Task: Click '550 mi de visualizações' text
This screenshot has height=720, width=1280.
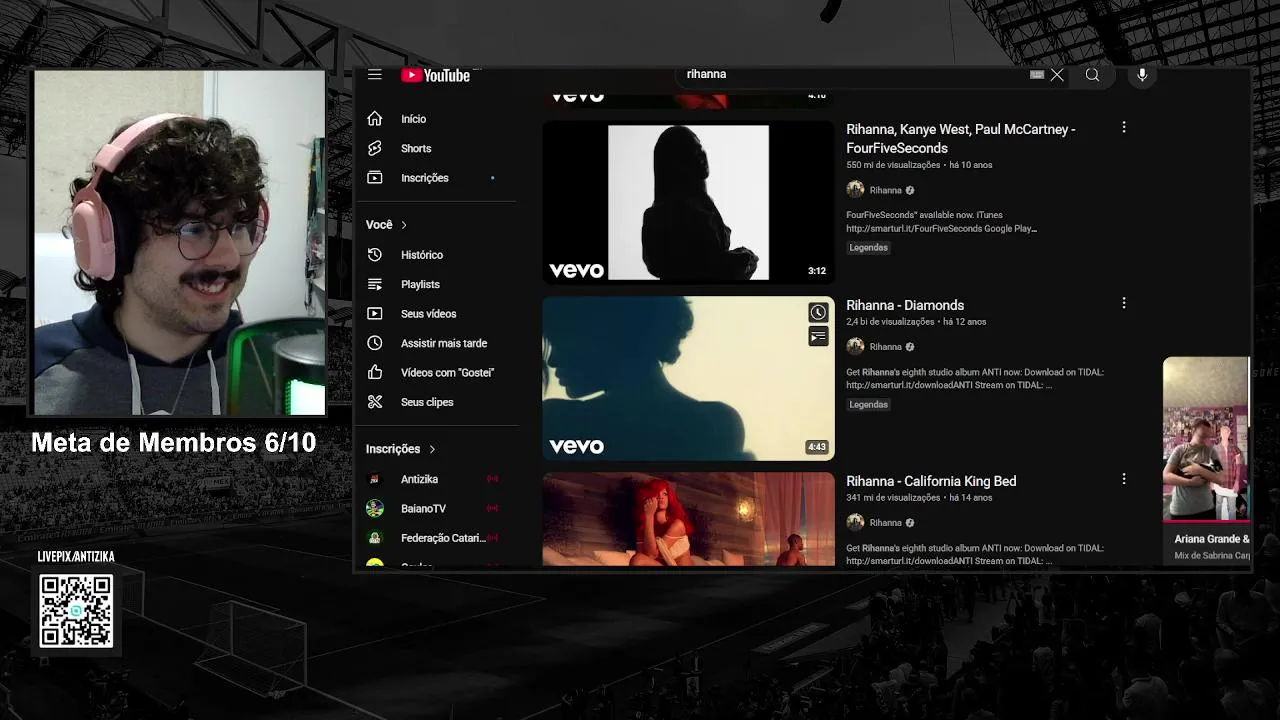Action: (893, 165)
